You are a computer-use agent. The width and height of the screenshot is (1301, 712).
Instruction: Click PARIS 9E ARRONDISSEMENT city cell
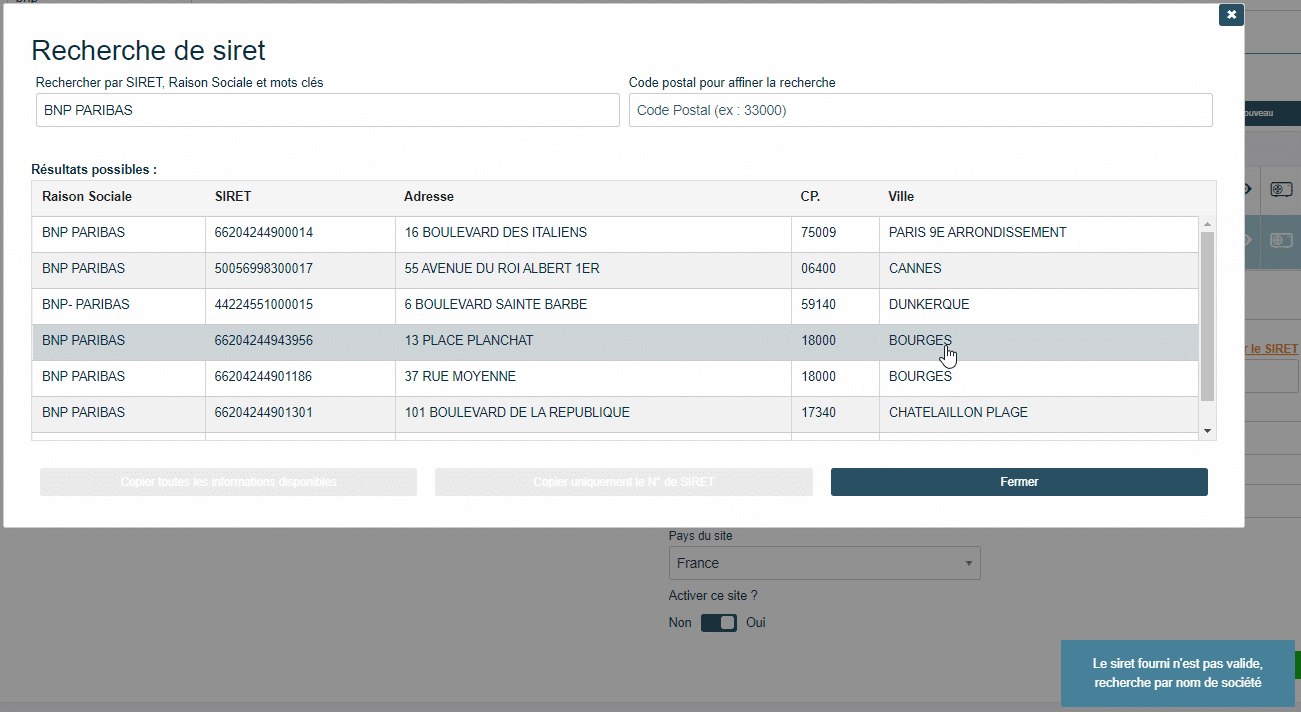(1039, 233)
